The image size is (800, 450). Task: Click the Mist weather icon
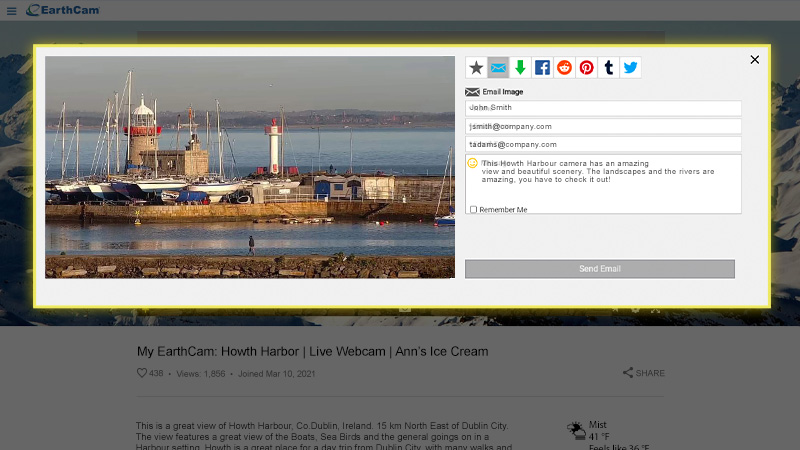577,430
